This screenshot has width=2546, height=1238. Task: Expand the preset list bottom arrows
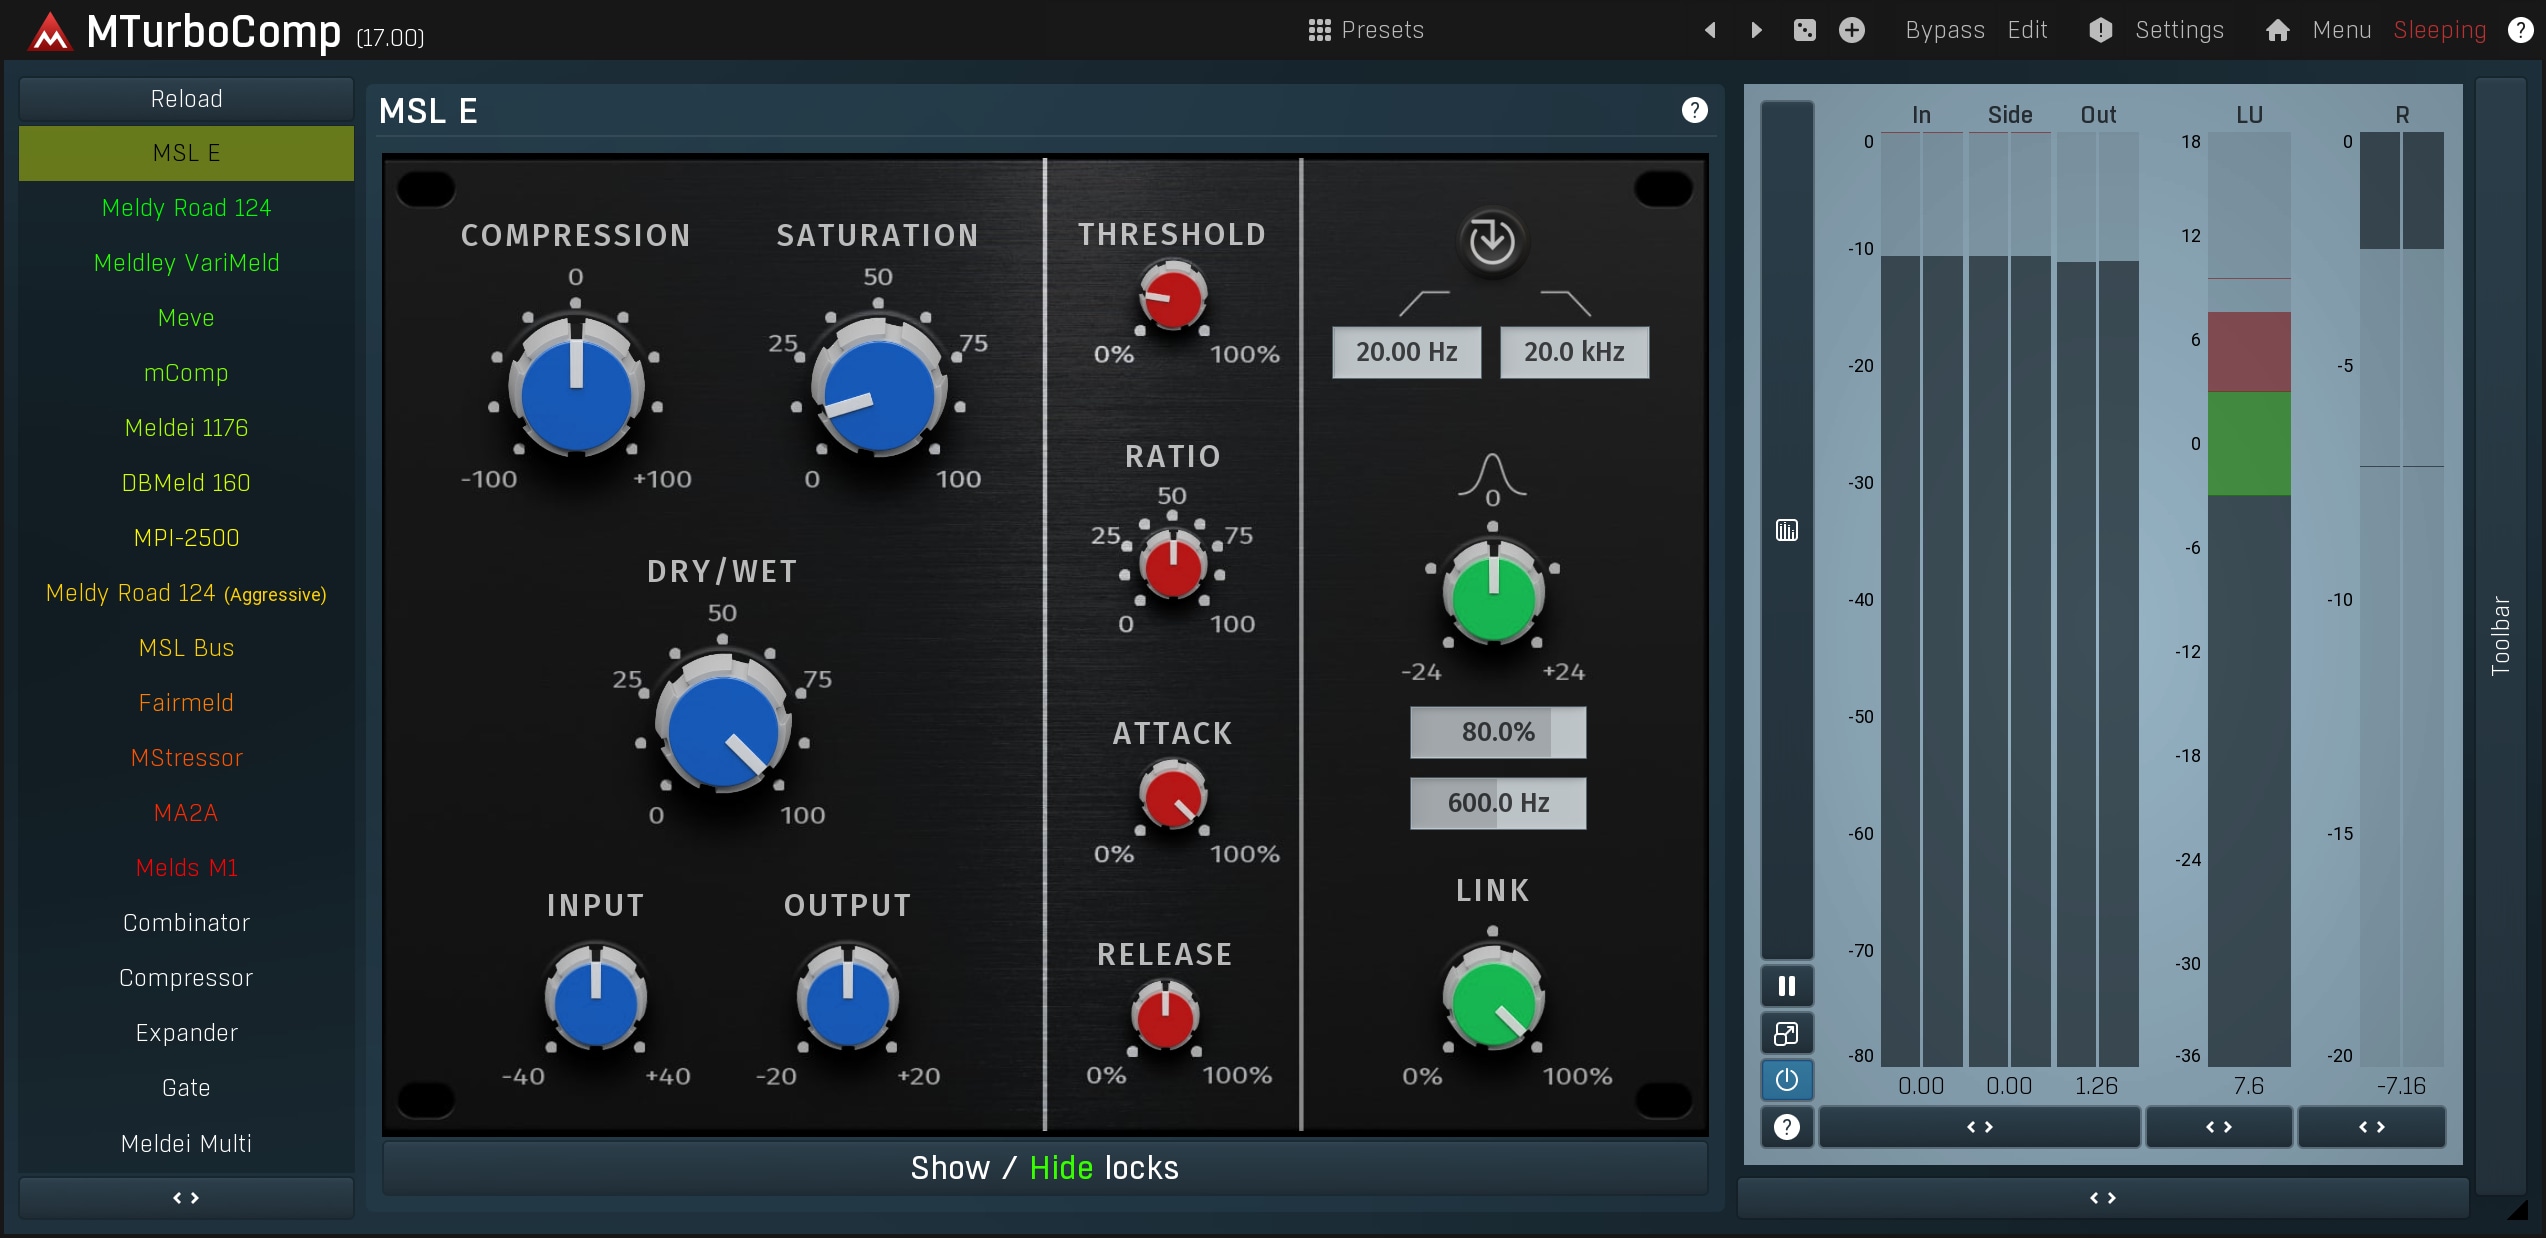tap(186, 1197)
